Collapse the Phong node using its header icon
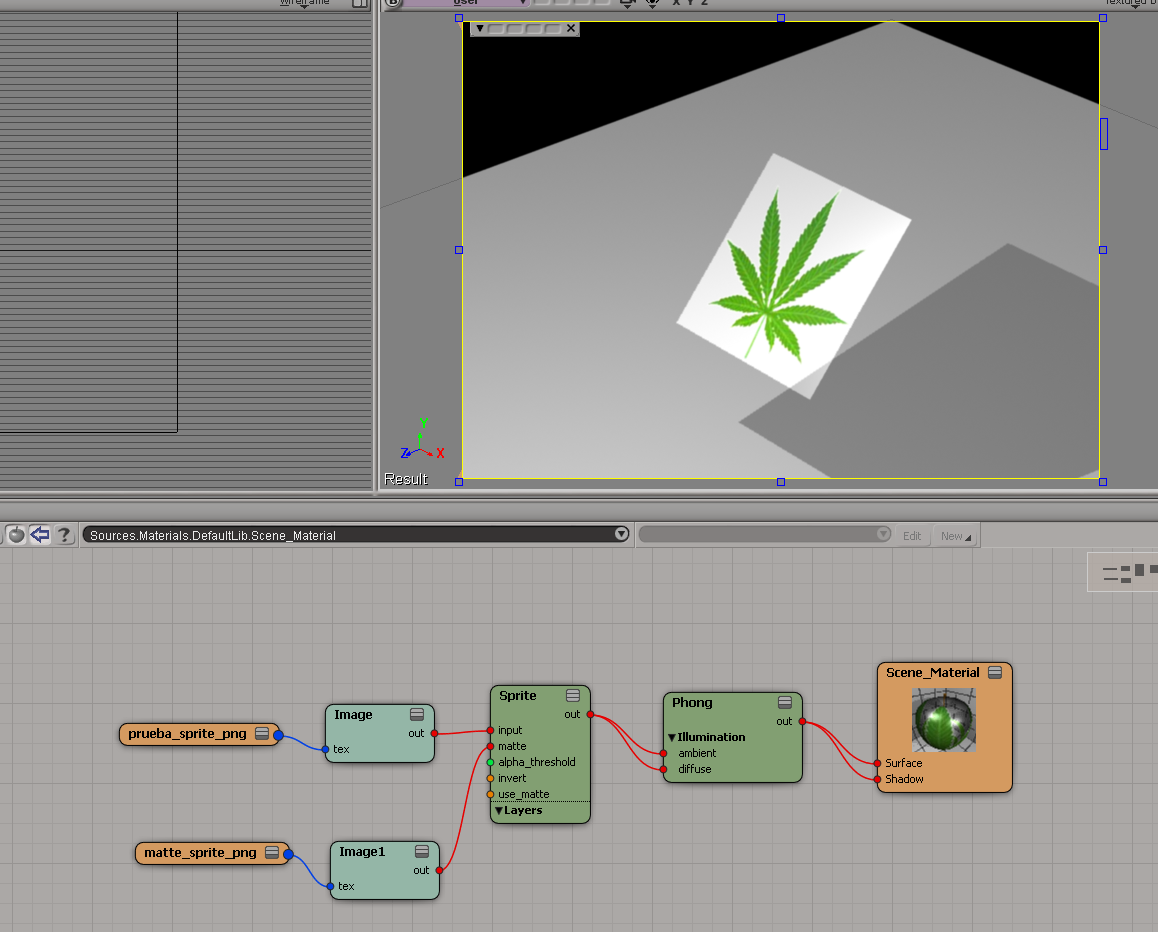Image resolution: width=1158 pixels, height=932 pixels. (x=785, y=702)
